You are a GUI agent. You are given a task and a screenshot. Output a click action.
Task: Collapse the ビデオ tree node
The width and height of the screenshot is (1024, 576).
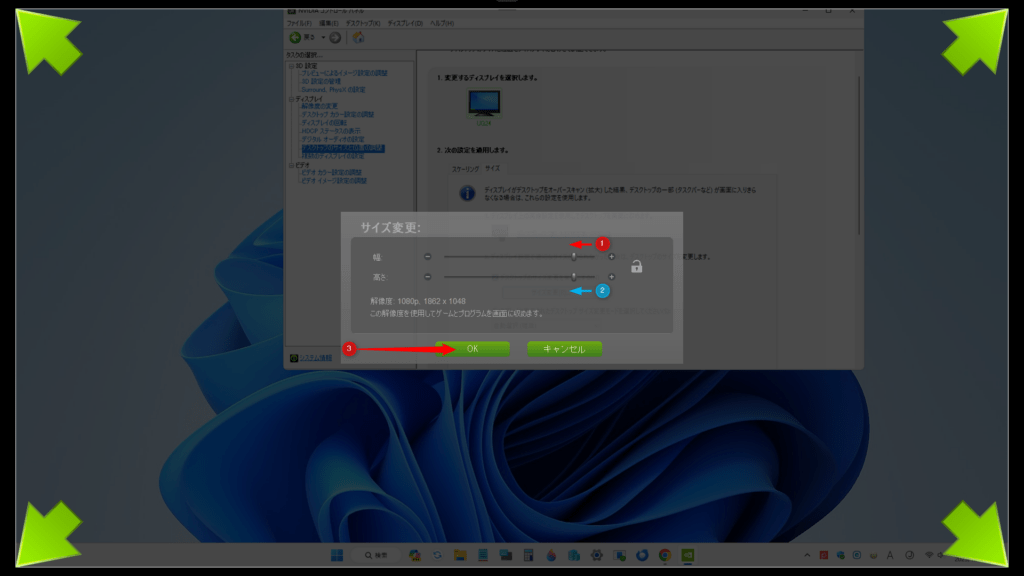pos(290,165)
